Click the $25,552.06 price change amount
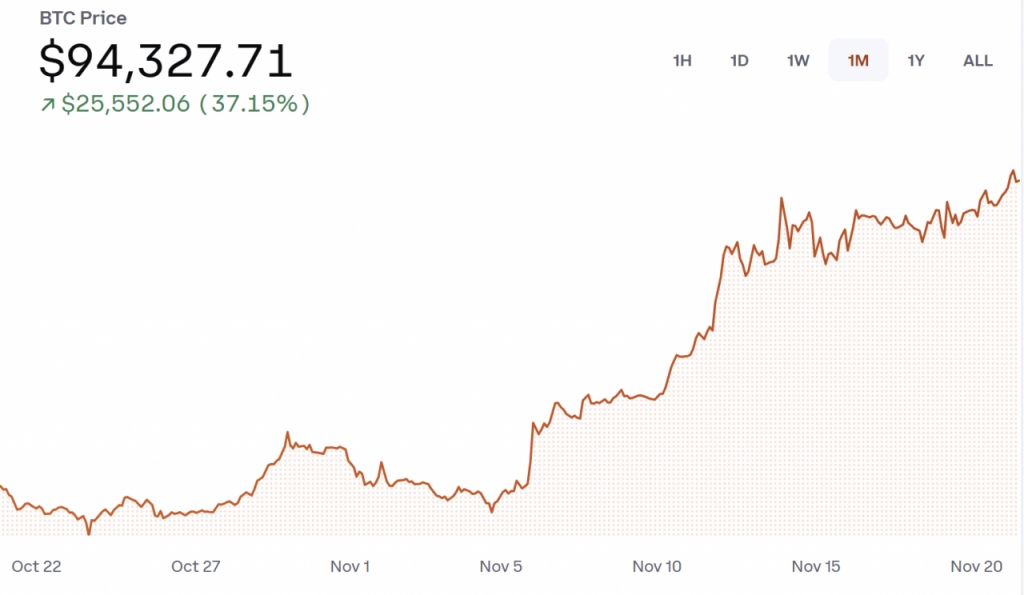This screenshot has height=595, width=1024. coord(126,104)
